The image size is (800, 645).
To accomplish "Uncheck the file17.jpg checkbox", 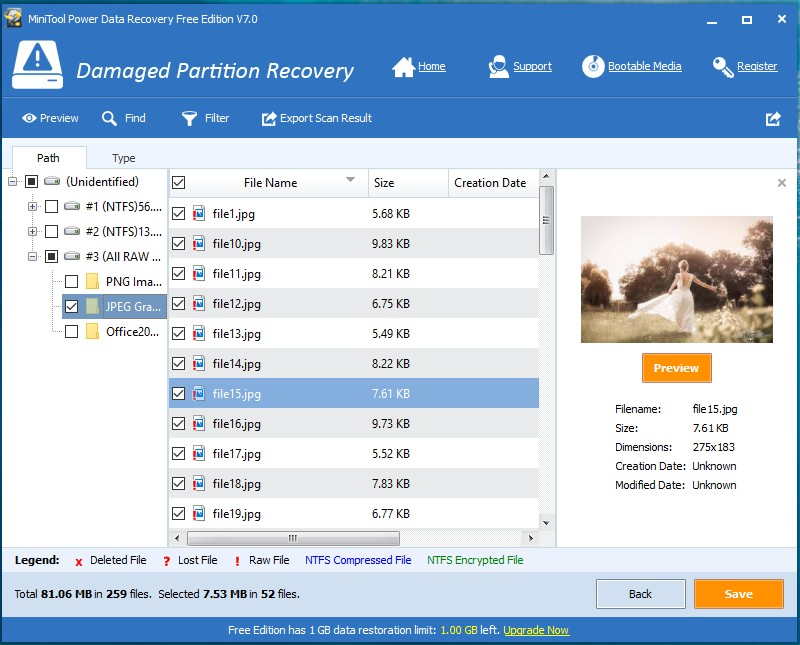I will (x=179, y=453).
